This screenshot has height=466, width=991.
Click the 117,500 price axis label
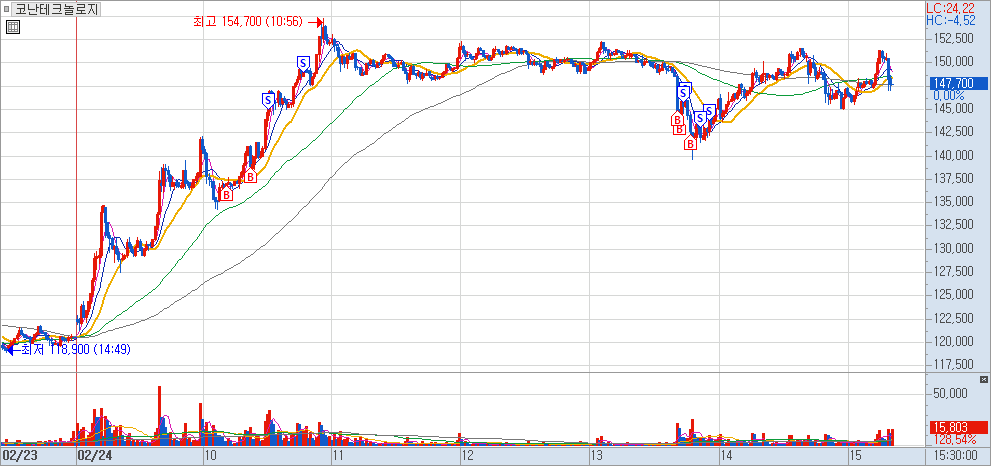(953, 365)
